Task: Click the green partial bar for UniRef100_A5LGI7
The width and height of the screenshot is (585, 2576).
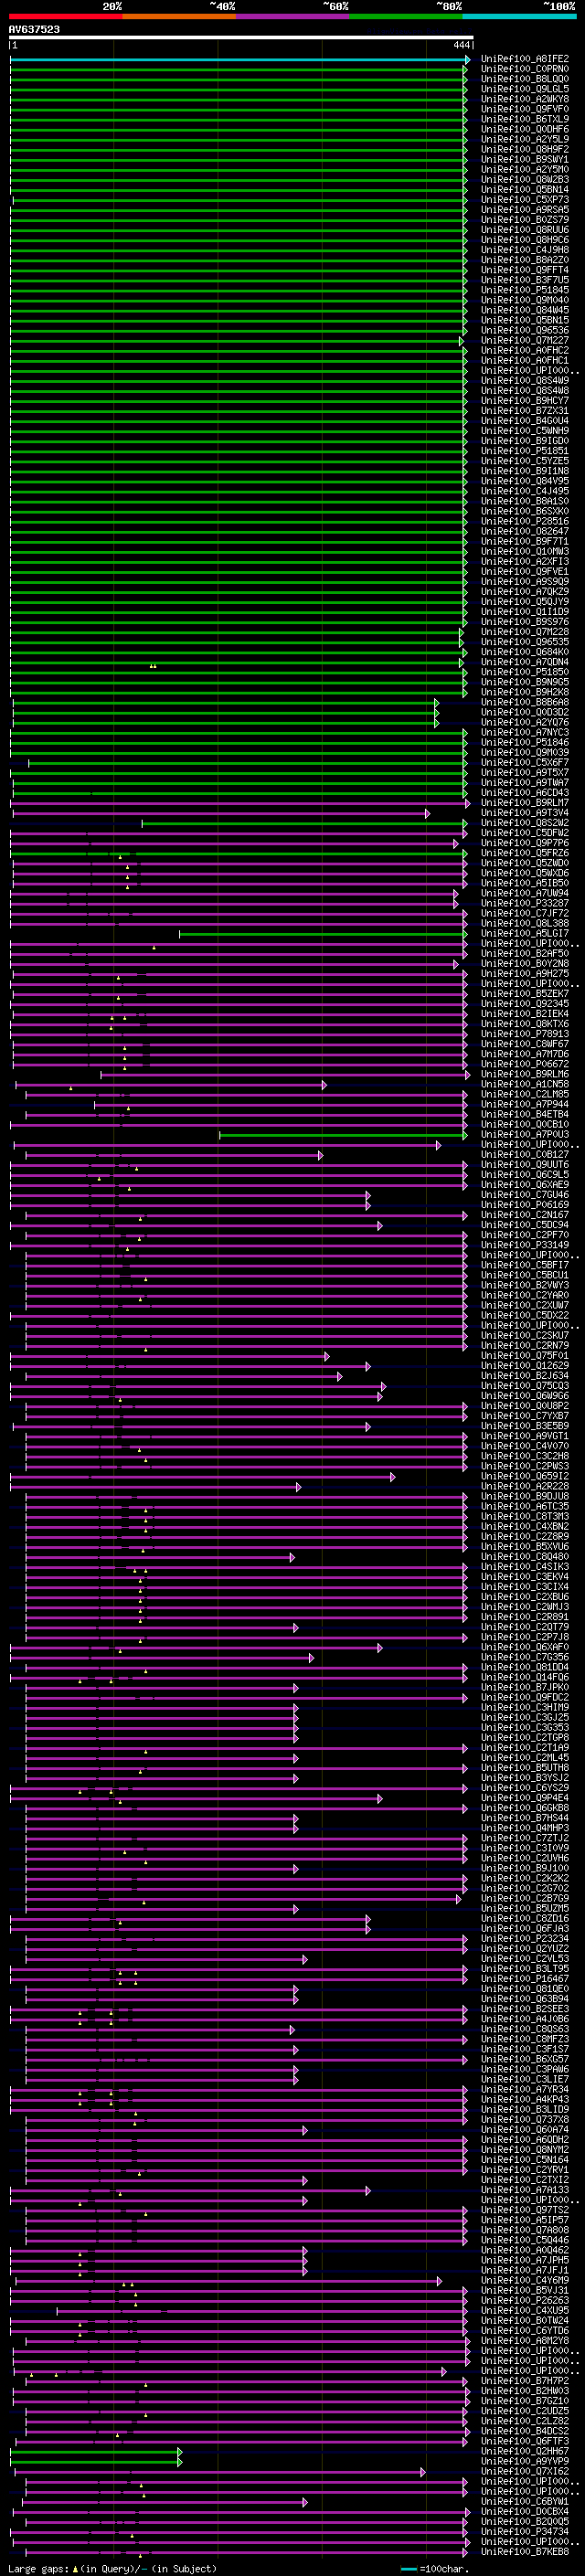Action: 323,934
